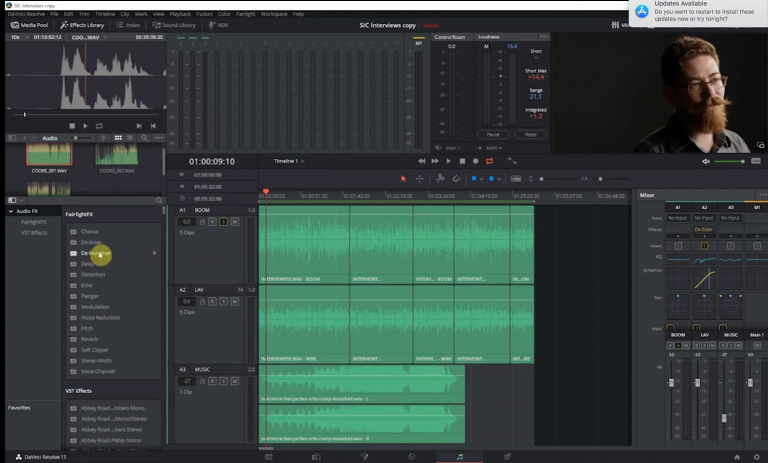Viewport: 768px width, 463px height.
Task: Stop the preview player
Action: [x=72, y=126]
